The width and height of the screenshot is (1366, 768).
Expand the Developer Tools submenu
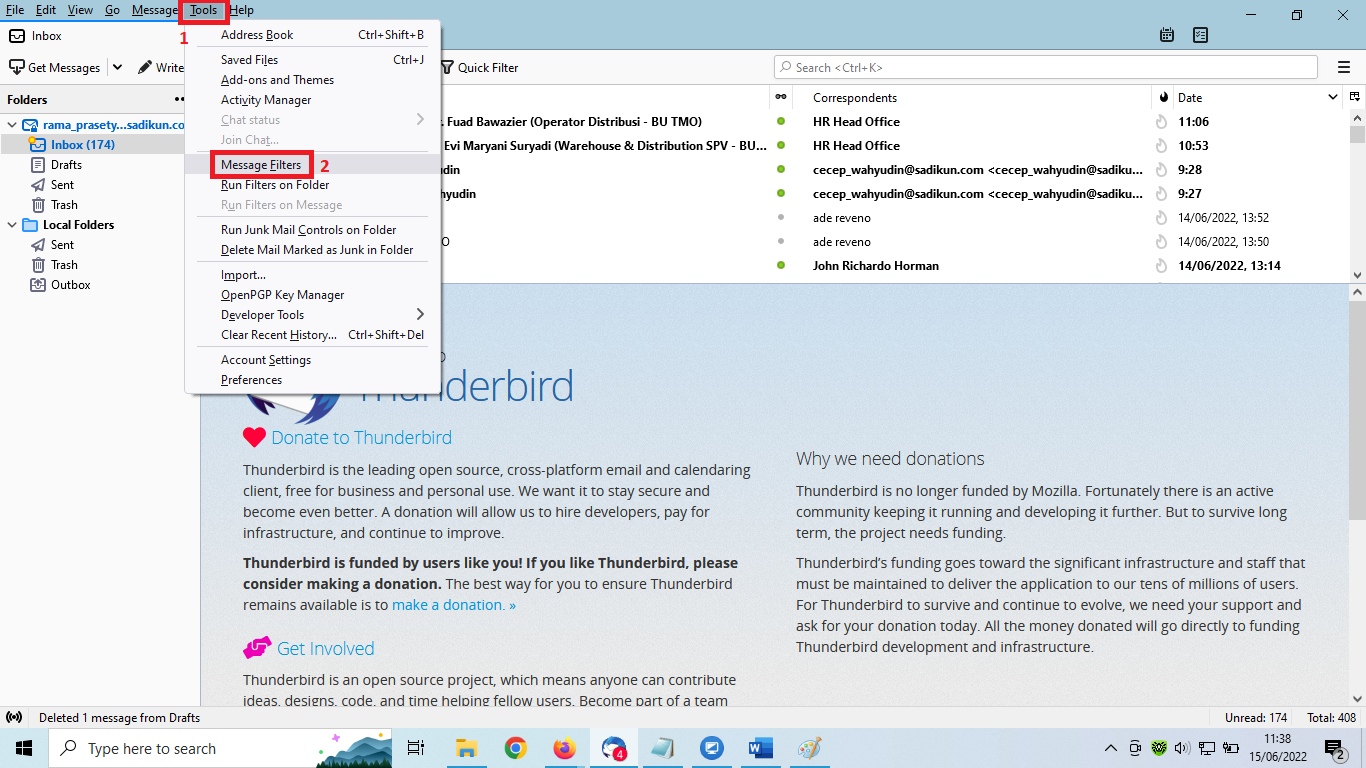(x=313, y=315)
